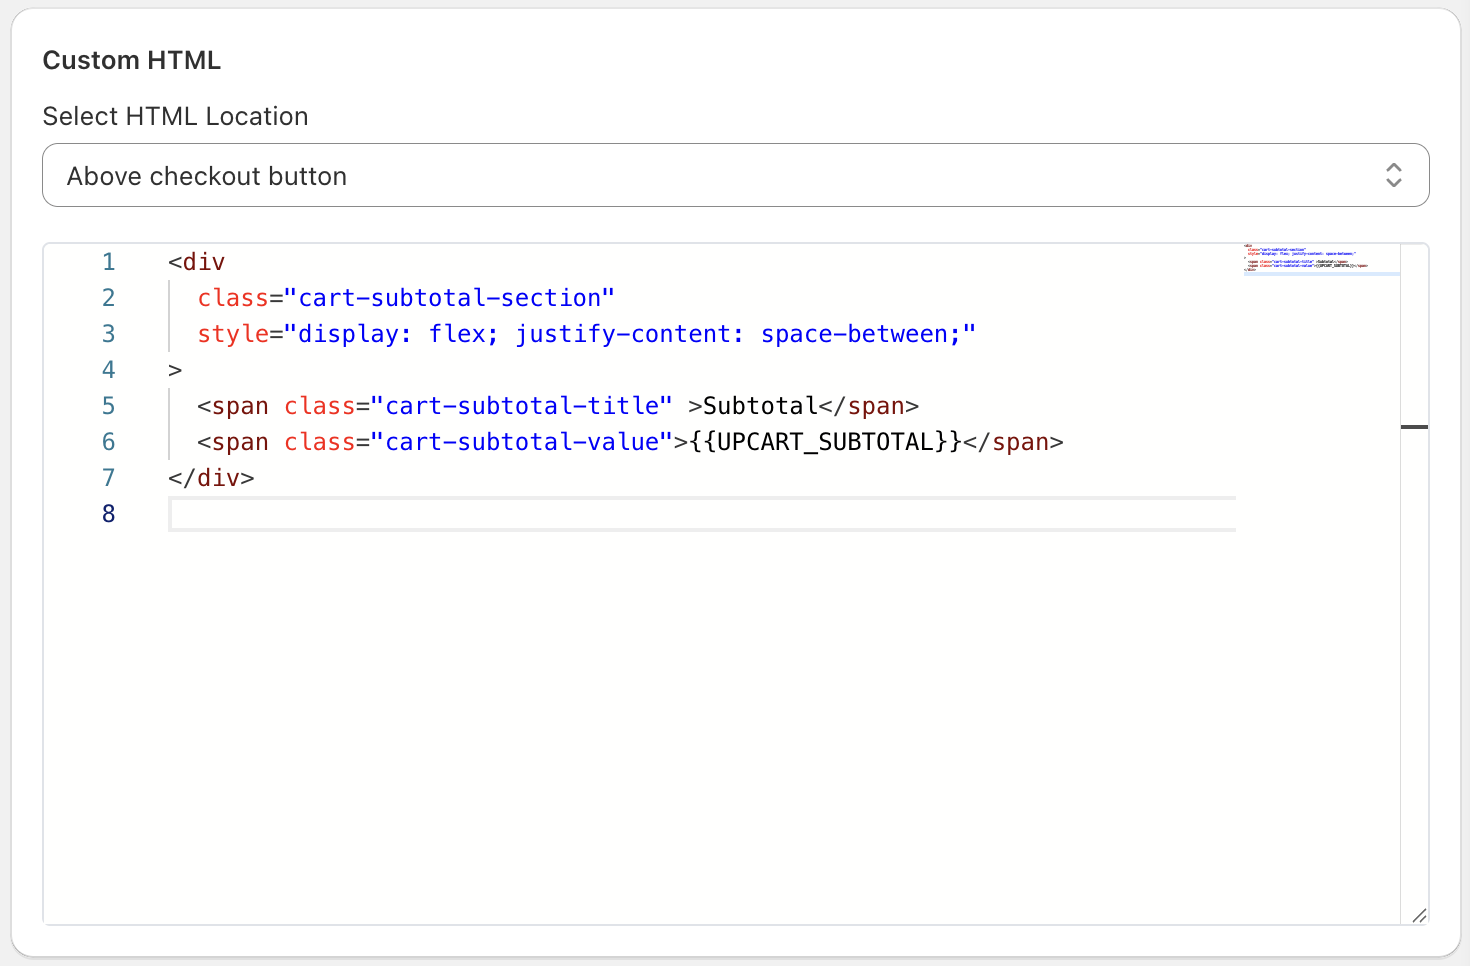
Task: Click "cart-subtotal-value" class value
Action: coord(521,442)
